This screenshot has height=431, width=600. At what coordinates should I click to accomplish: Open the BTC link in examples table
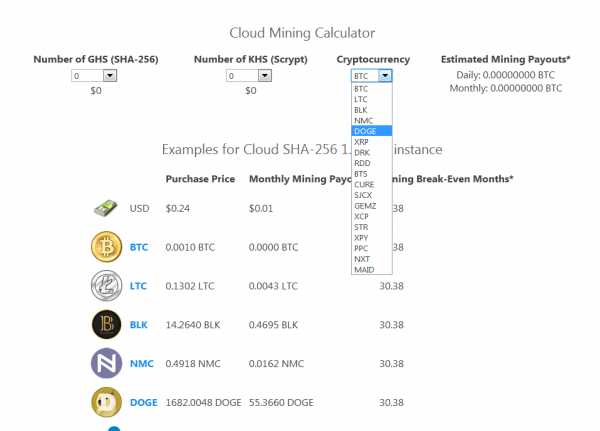pos(139,247)
